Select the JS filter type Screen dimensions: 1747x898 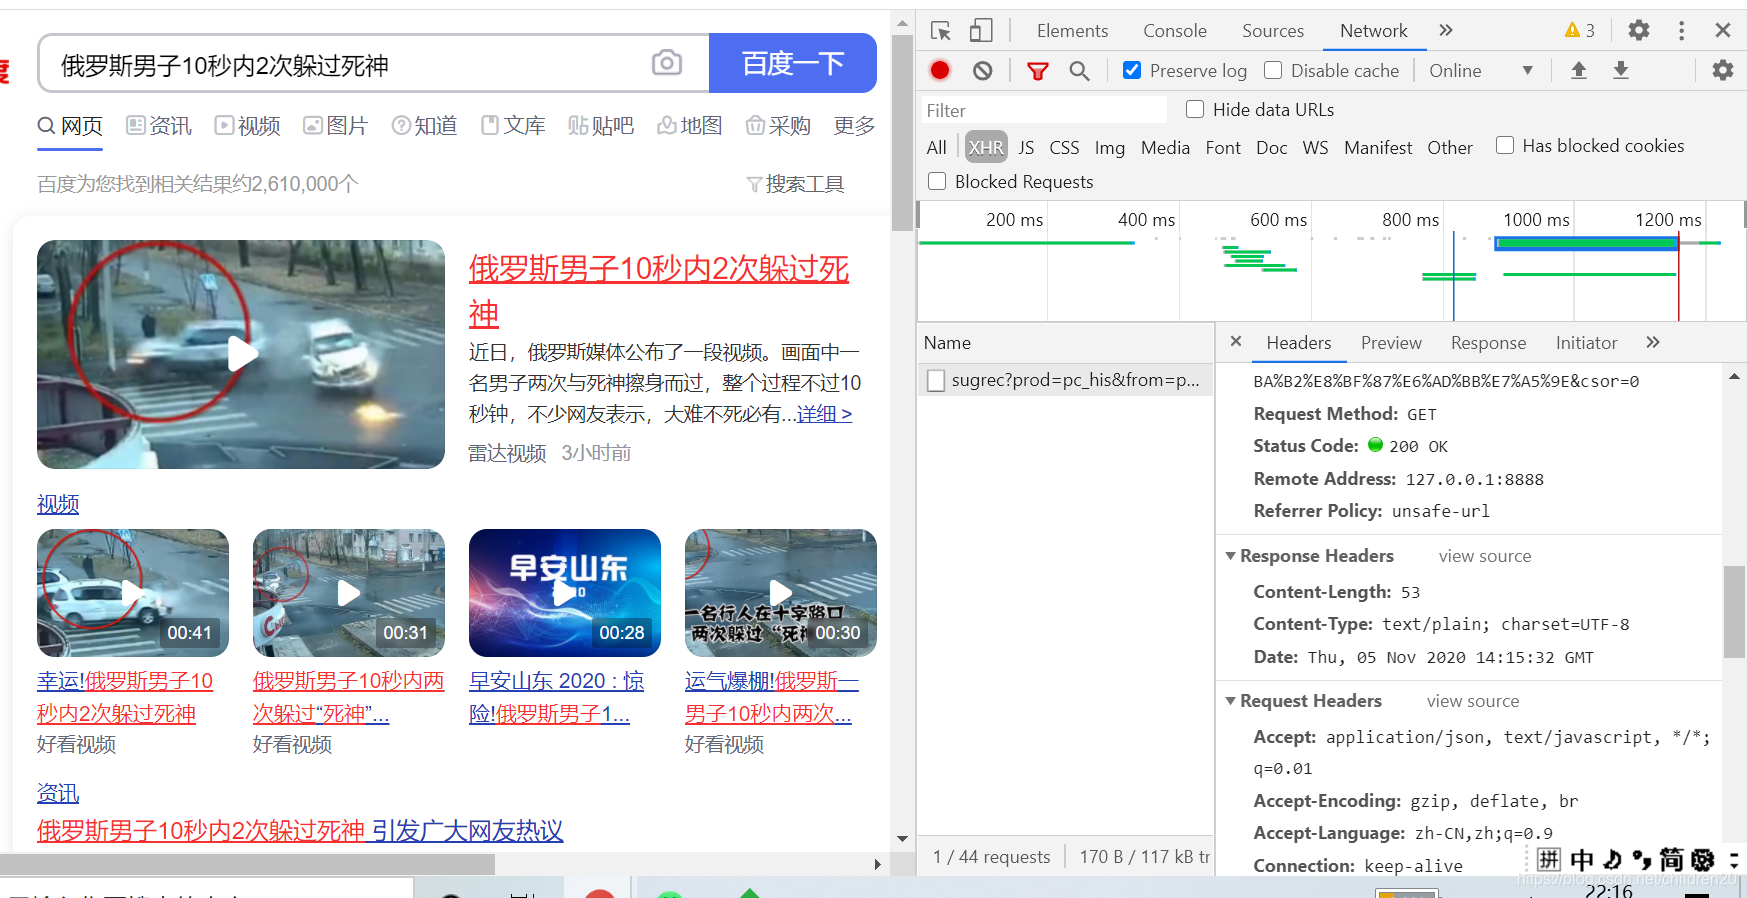[x=1026, y=147]
